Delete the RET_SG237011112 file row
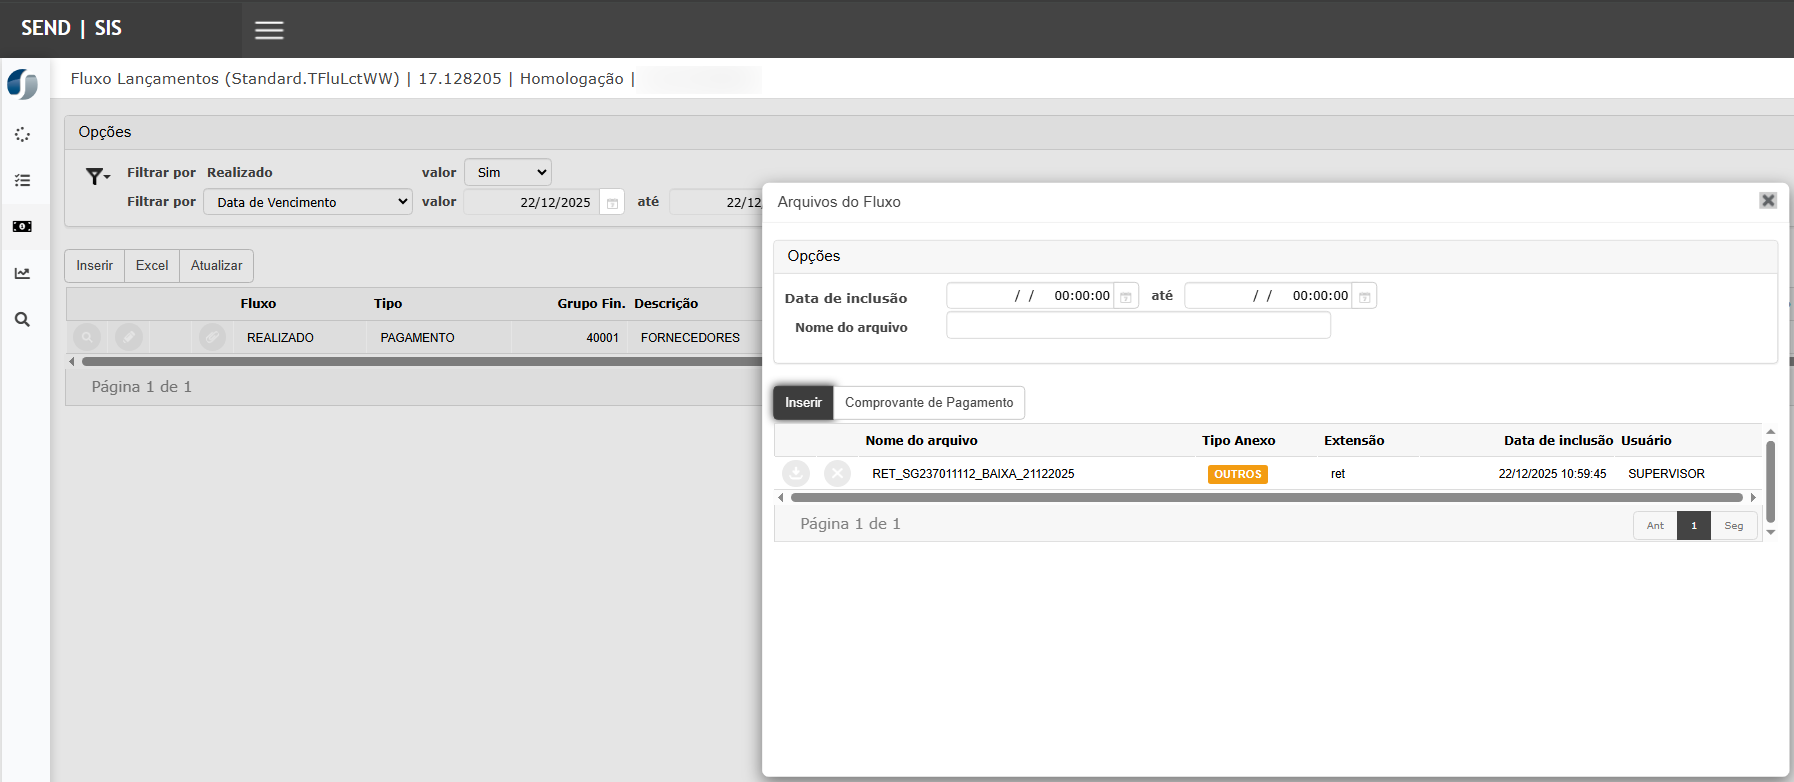Screen dimensions: 1794x782 837,473
